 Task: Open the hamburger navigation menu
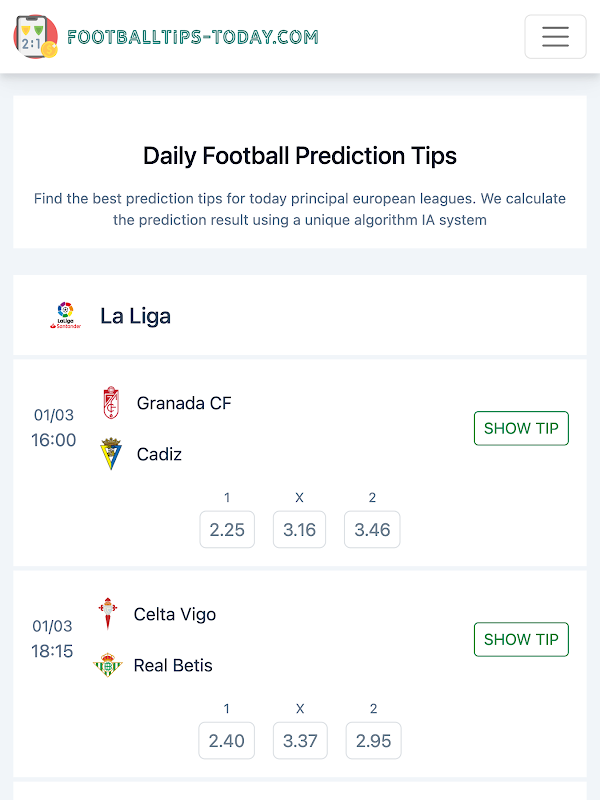(x=555, y=37)
